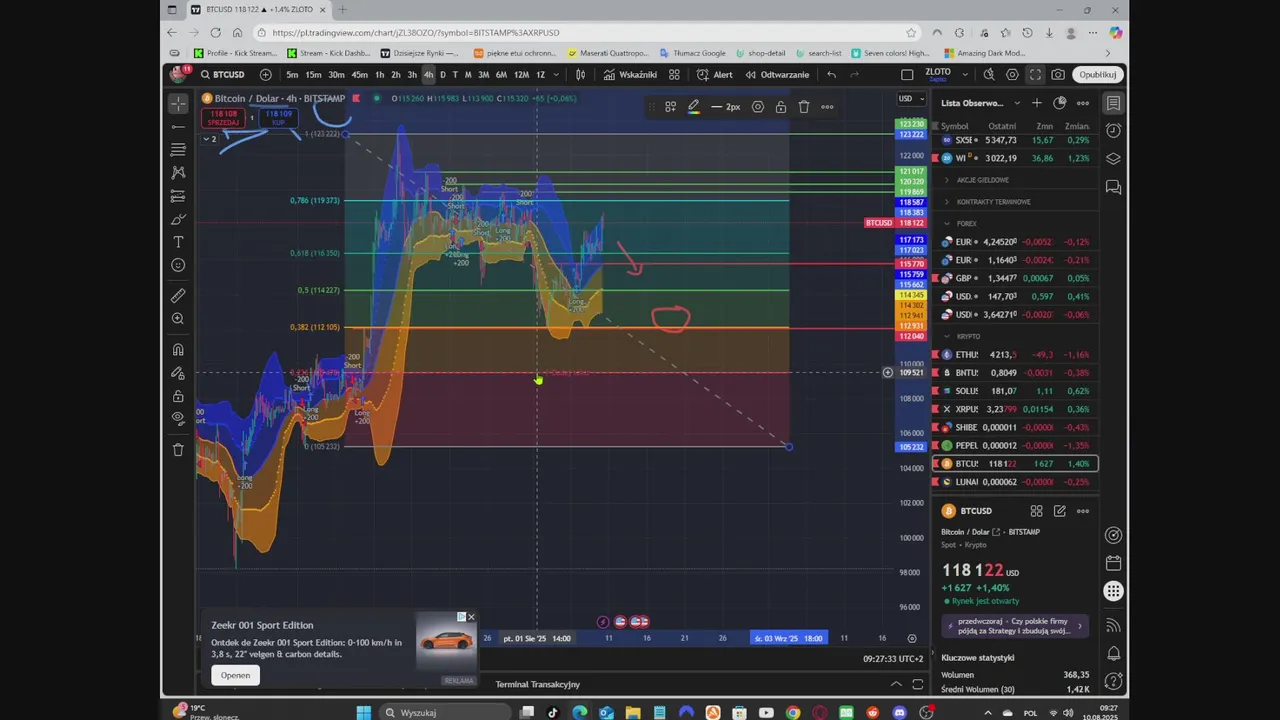Open the Terminal Transakcyjny panel tab

tap(537, 684)
